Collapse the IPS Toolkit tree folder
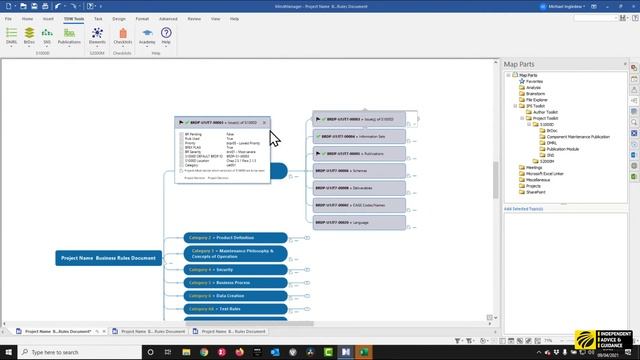Viewport: 640px width, 360px height. click(515, 106)
